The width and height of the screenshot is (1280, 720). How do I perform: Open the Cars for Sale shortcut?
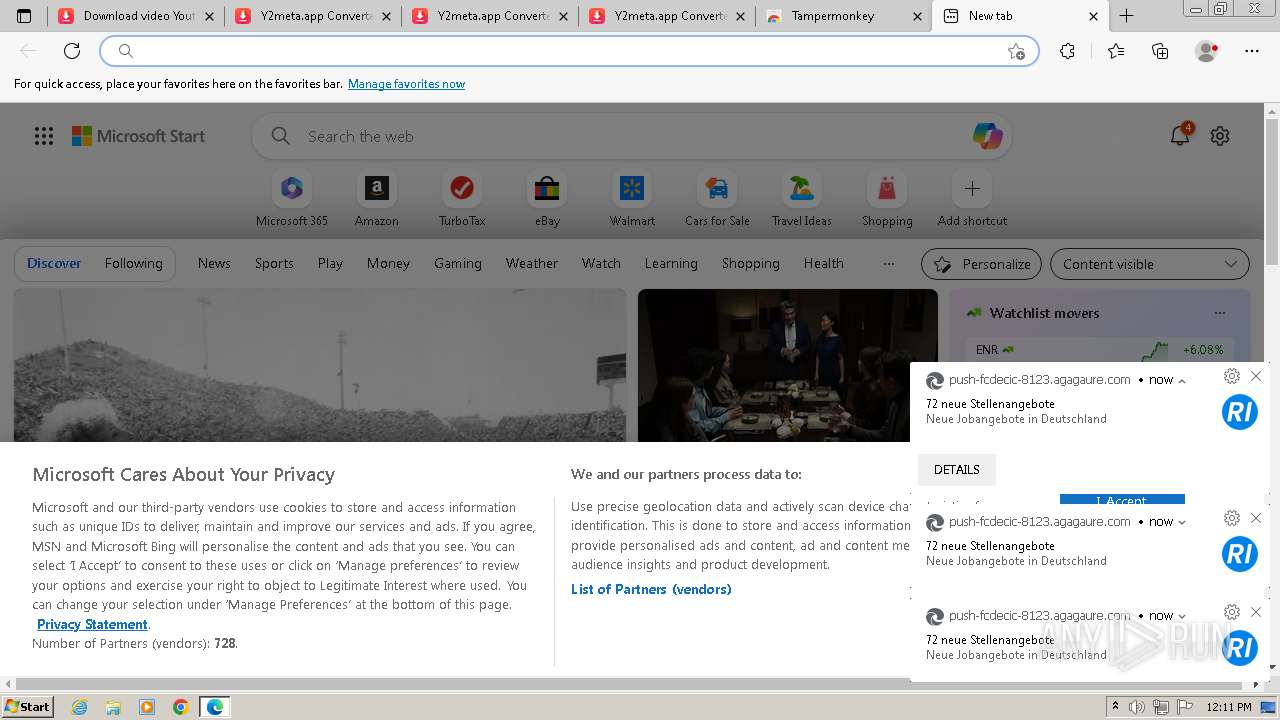717,199
